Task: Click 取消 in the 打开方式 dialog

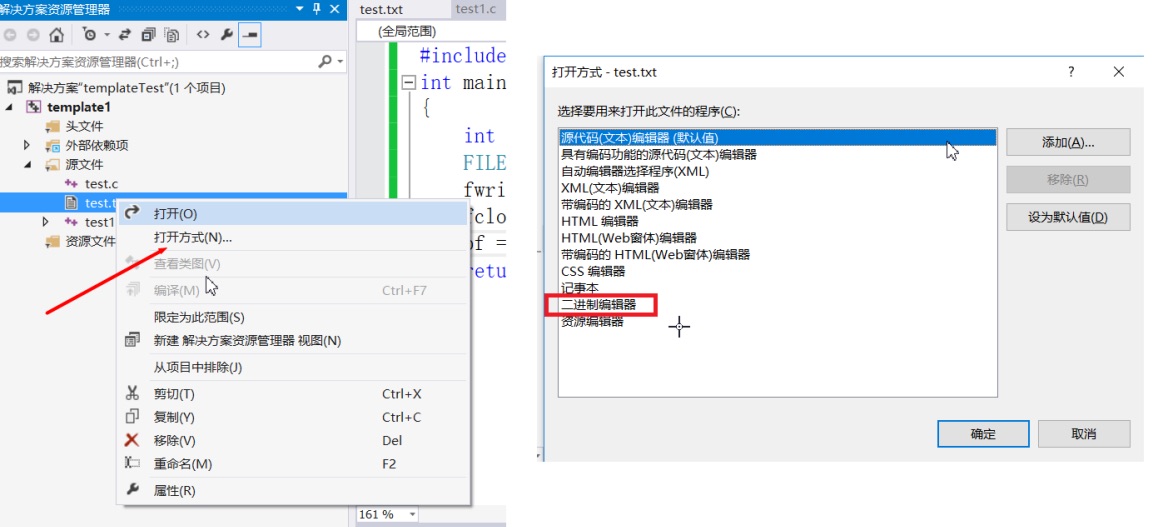Action: click(1084, 434)
